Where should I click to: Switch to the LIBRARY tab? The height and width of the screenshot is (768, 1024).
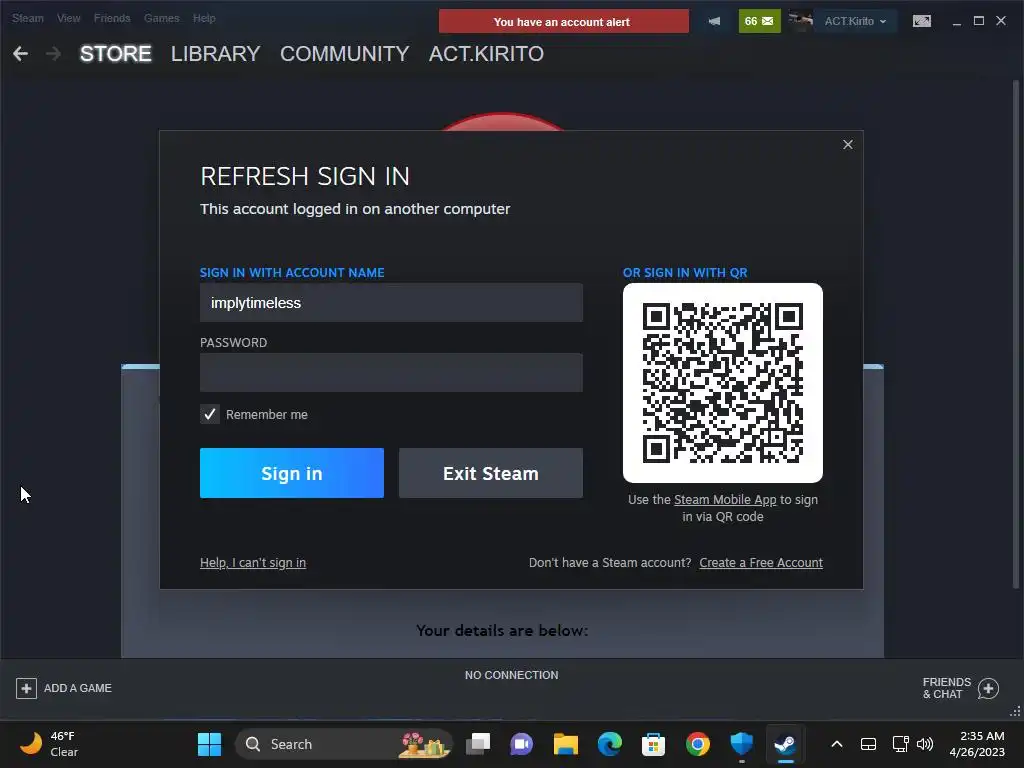216,54
